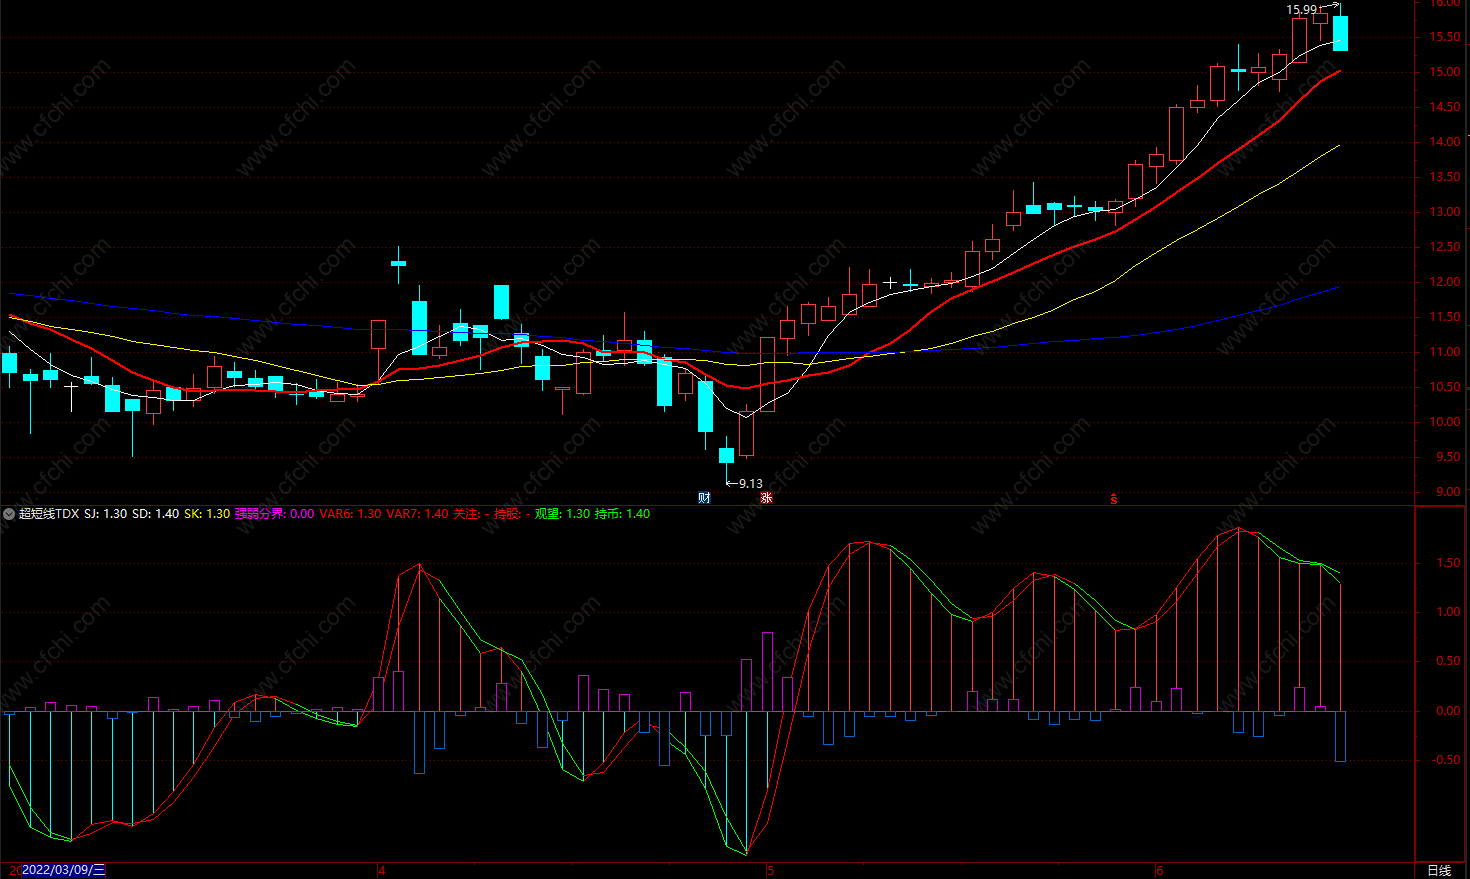Click the 12.00 price axis label

coord(1444,282)
